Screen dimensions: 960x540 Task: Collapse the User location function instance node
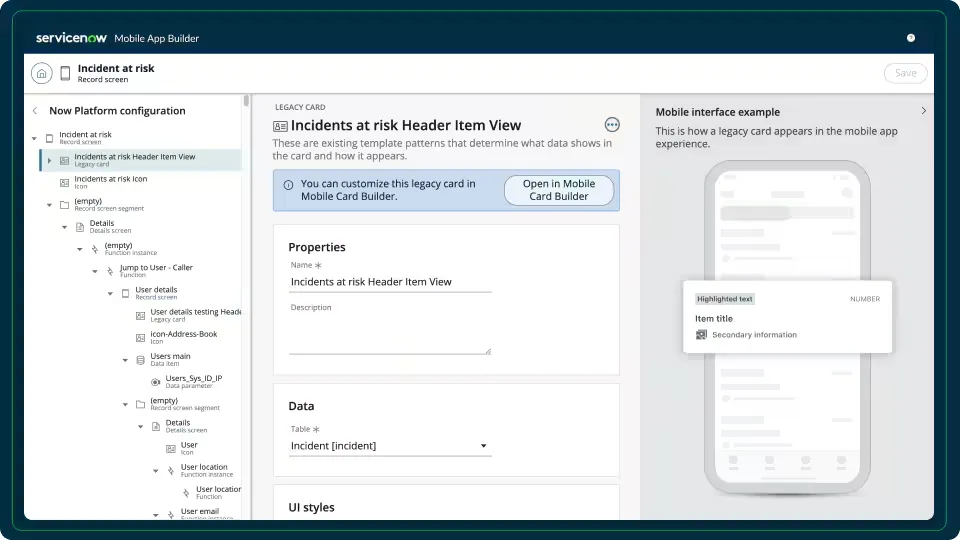point(156,471)
